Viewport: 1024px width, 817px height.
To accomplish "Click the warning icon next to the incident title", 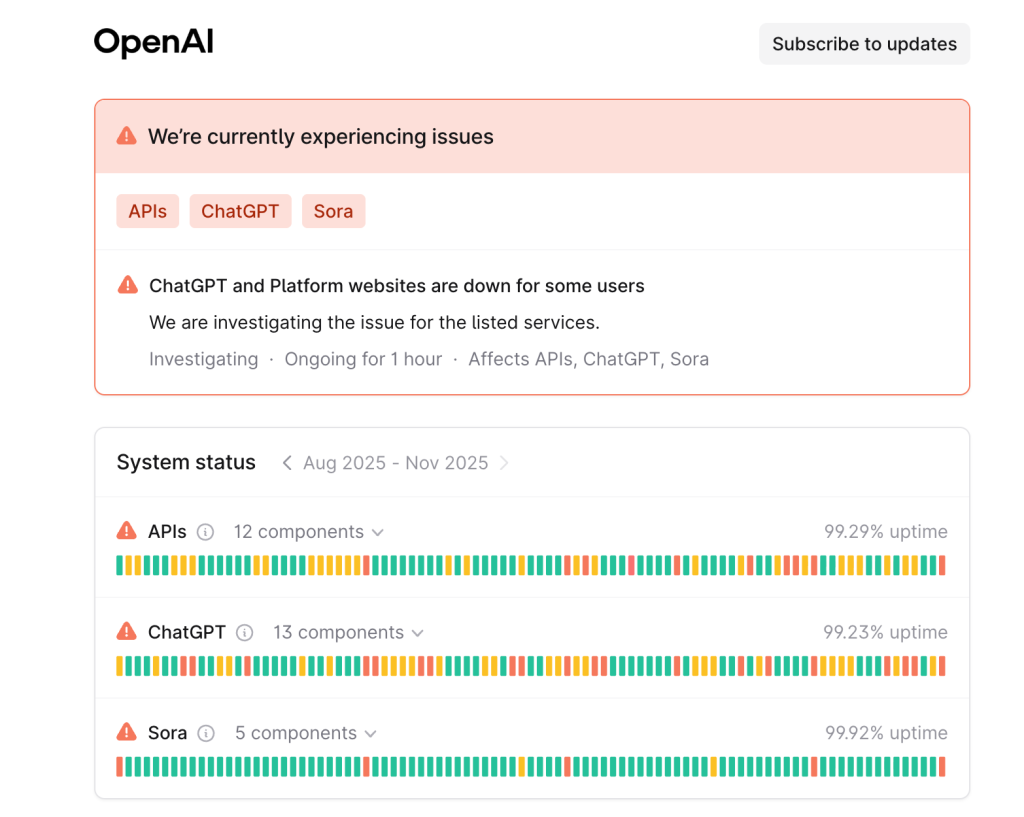I will (x=128, y=285).
